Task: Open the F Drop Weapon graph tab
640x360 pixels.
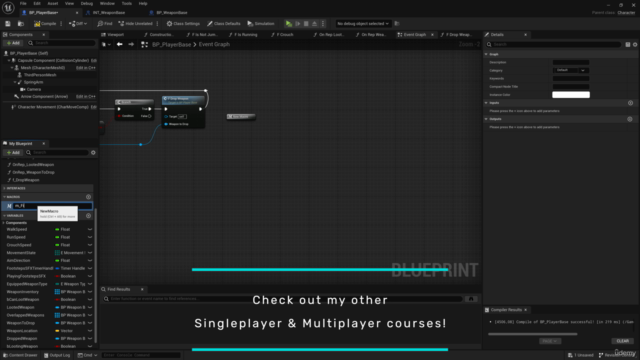Action: [458, 35]
